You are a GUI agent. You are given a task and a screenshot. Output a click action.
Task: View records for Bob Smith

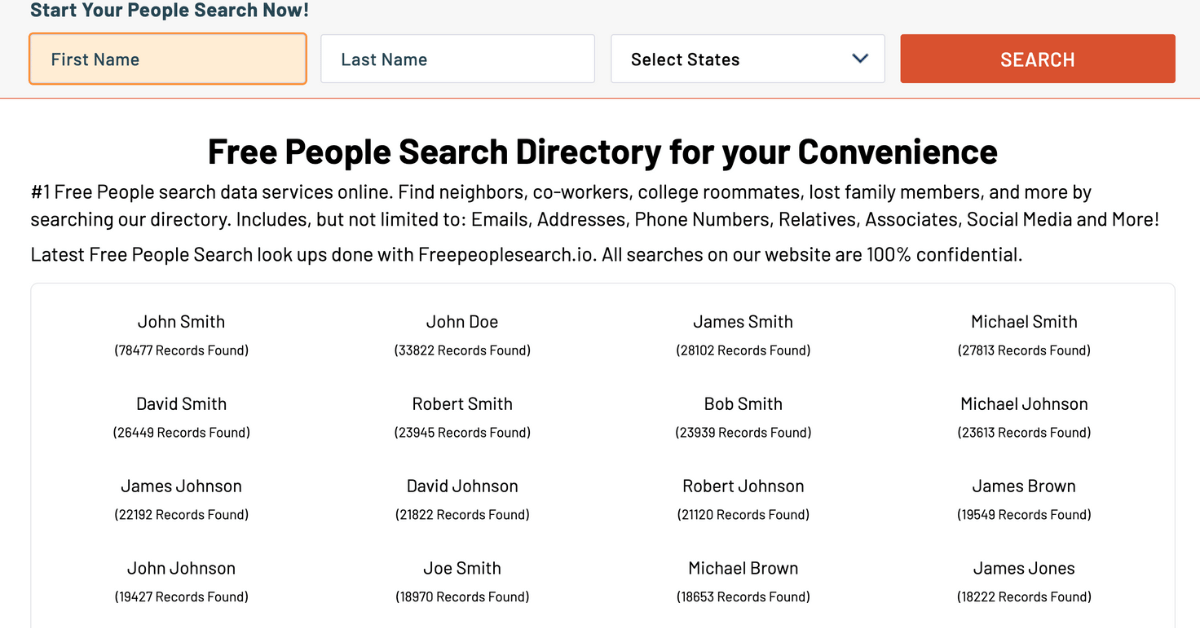point(743,403)
